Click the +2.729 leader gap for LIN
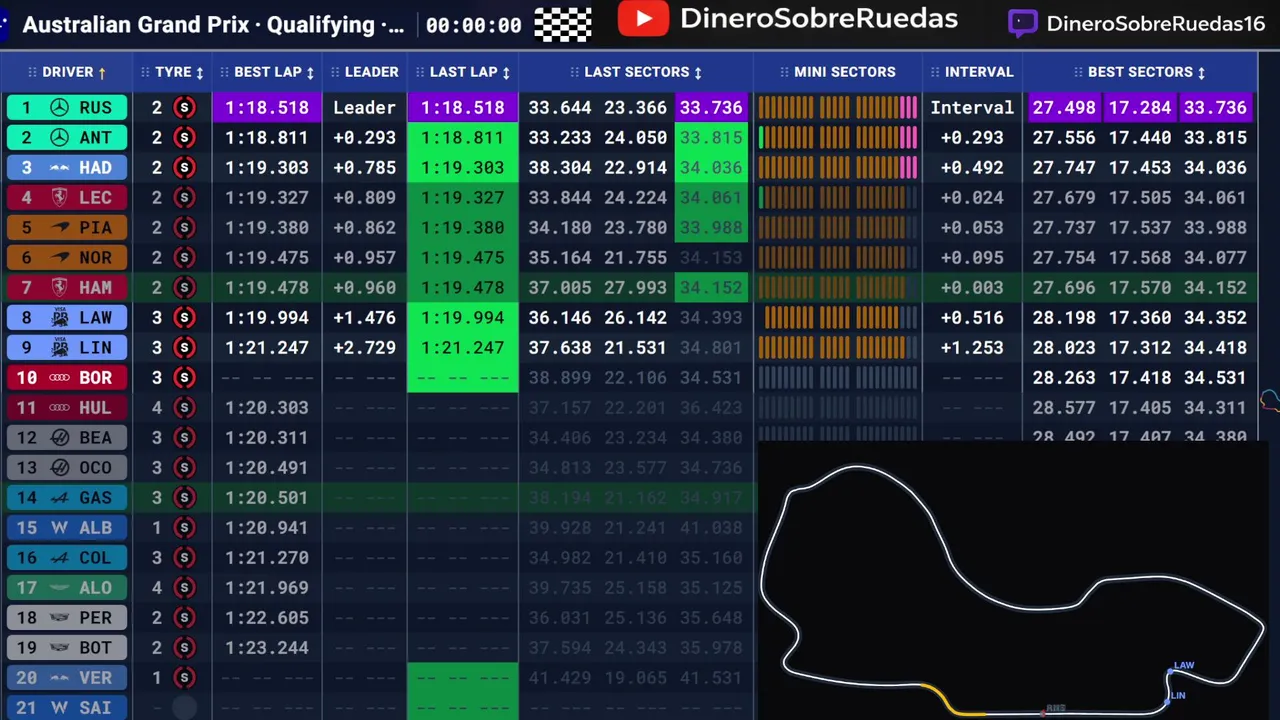This screenshot has height=720, width=1280. coord(364,347)
